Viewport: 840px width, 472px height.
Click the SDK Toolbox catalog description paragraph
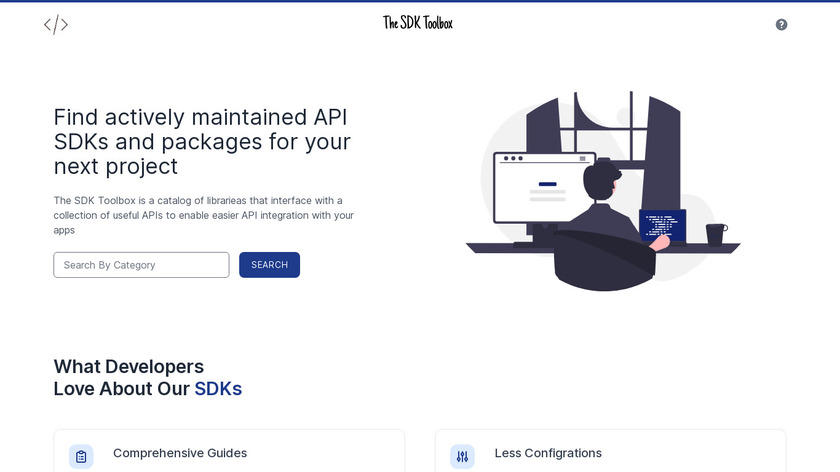[x=204, y=215]
